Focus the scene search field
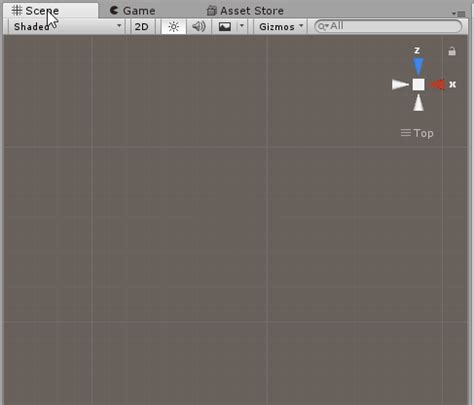This screenshot has height=405, width=474. pos(388,26)
